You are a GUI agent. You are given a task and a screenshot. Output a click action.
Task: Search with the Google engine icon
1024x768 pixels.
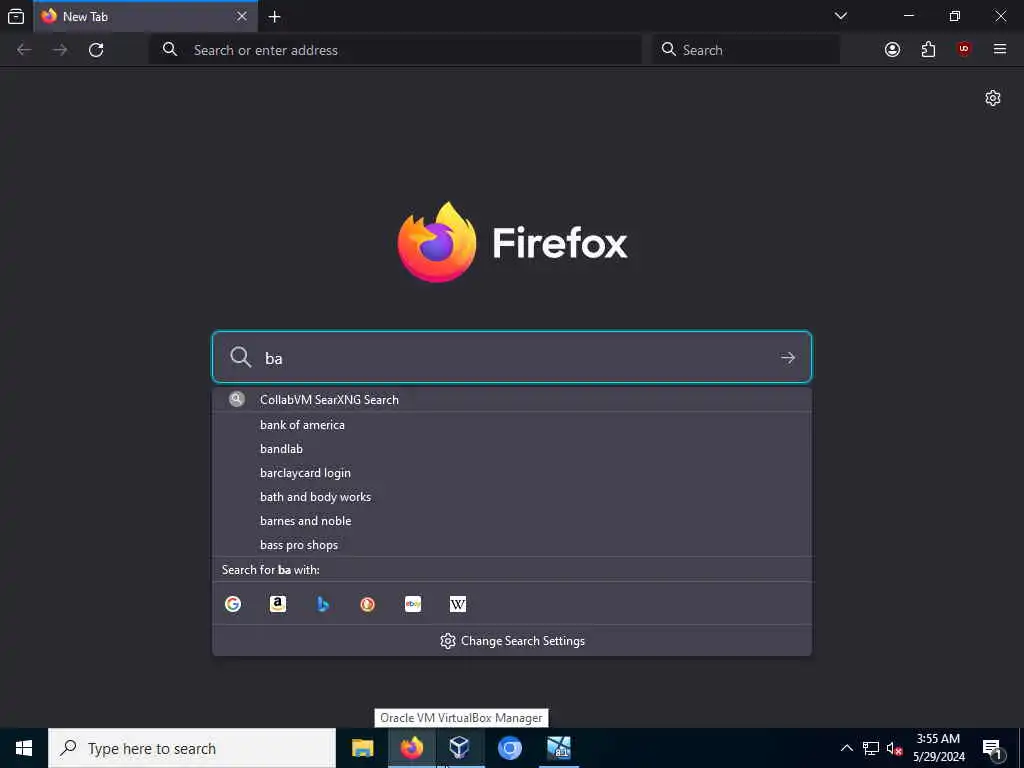coord(233,604)
